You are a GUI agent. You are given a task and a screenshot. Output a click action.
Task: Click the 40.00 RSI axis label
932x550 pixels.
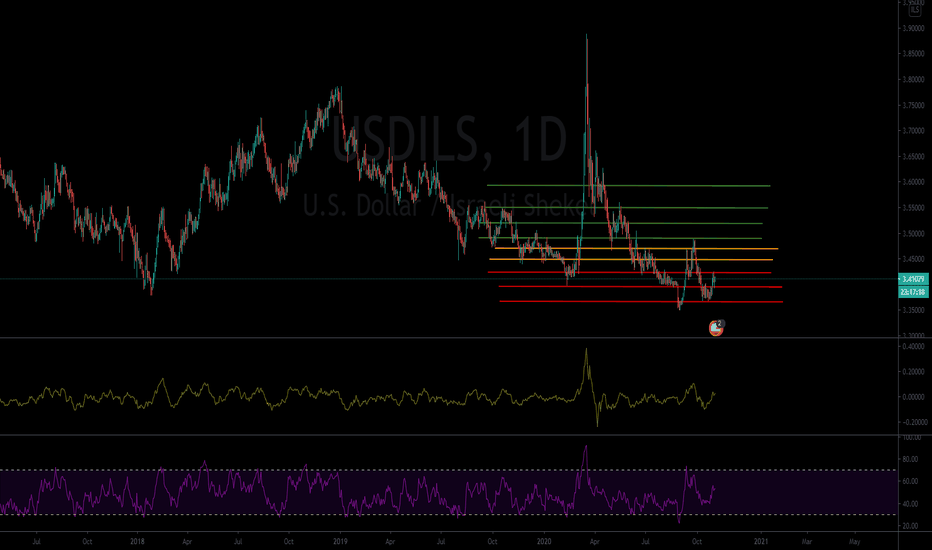910,504
